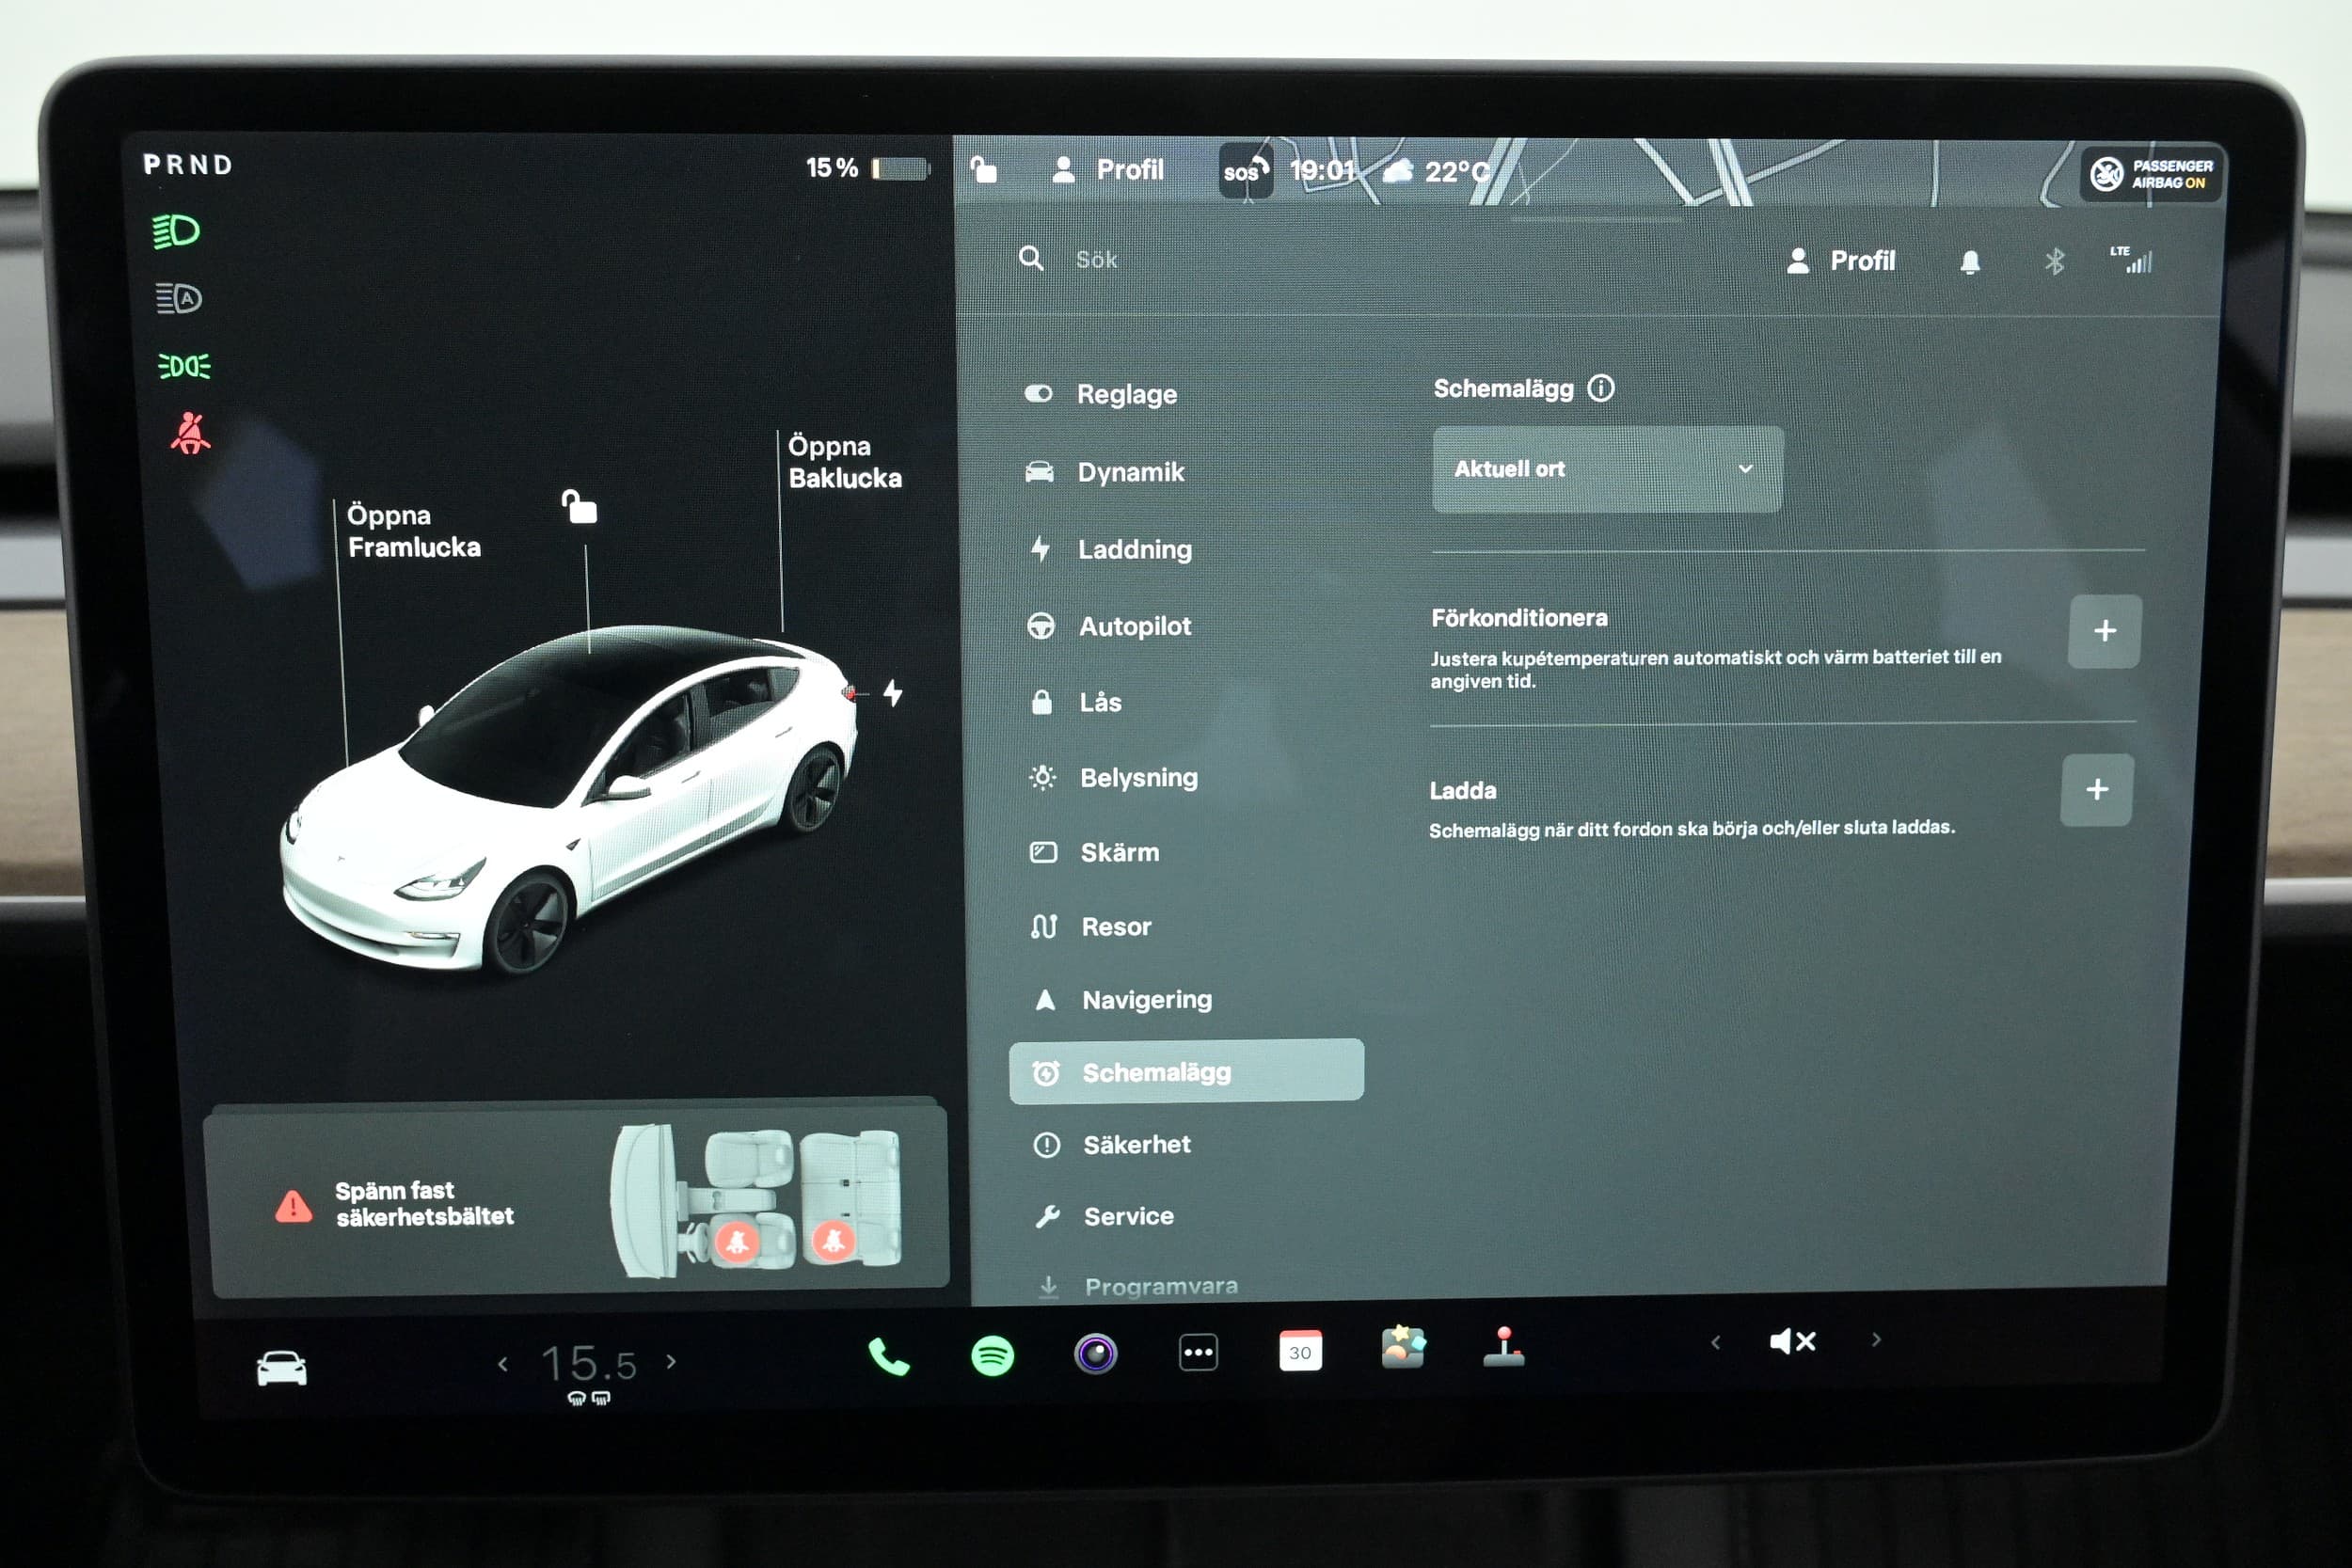
Task: Tap the PRND gear indicator
Action: point(188,165)
